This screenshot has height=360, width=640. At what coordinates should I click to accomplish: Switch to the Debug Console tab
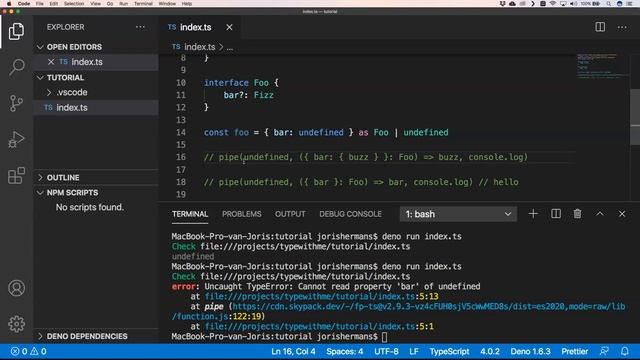pos(350,214)
